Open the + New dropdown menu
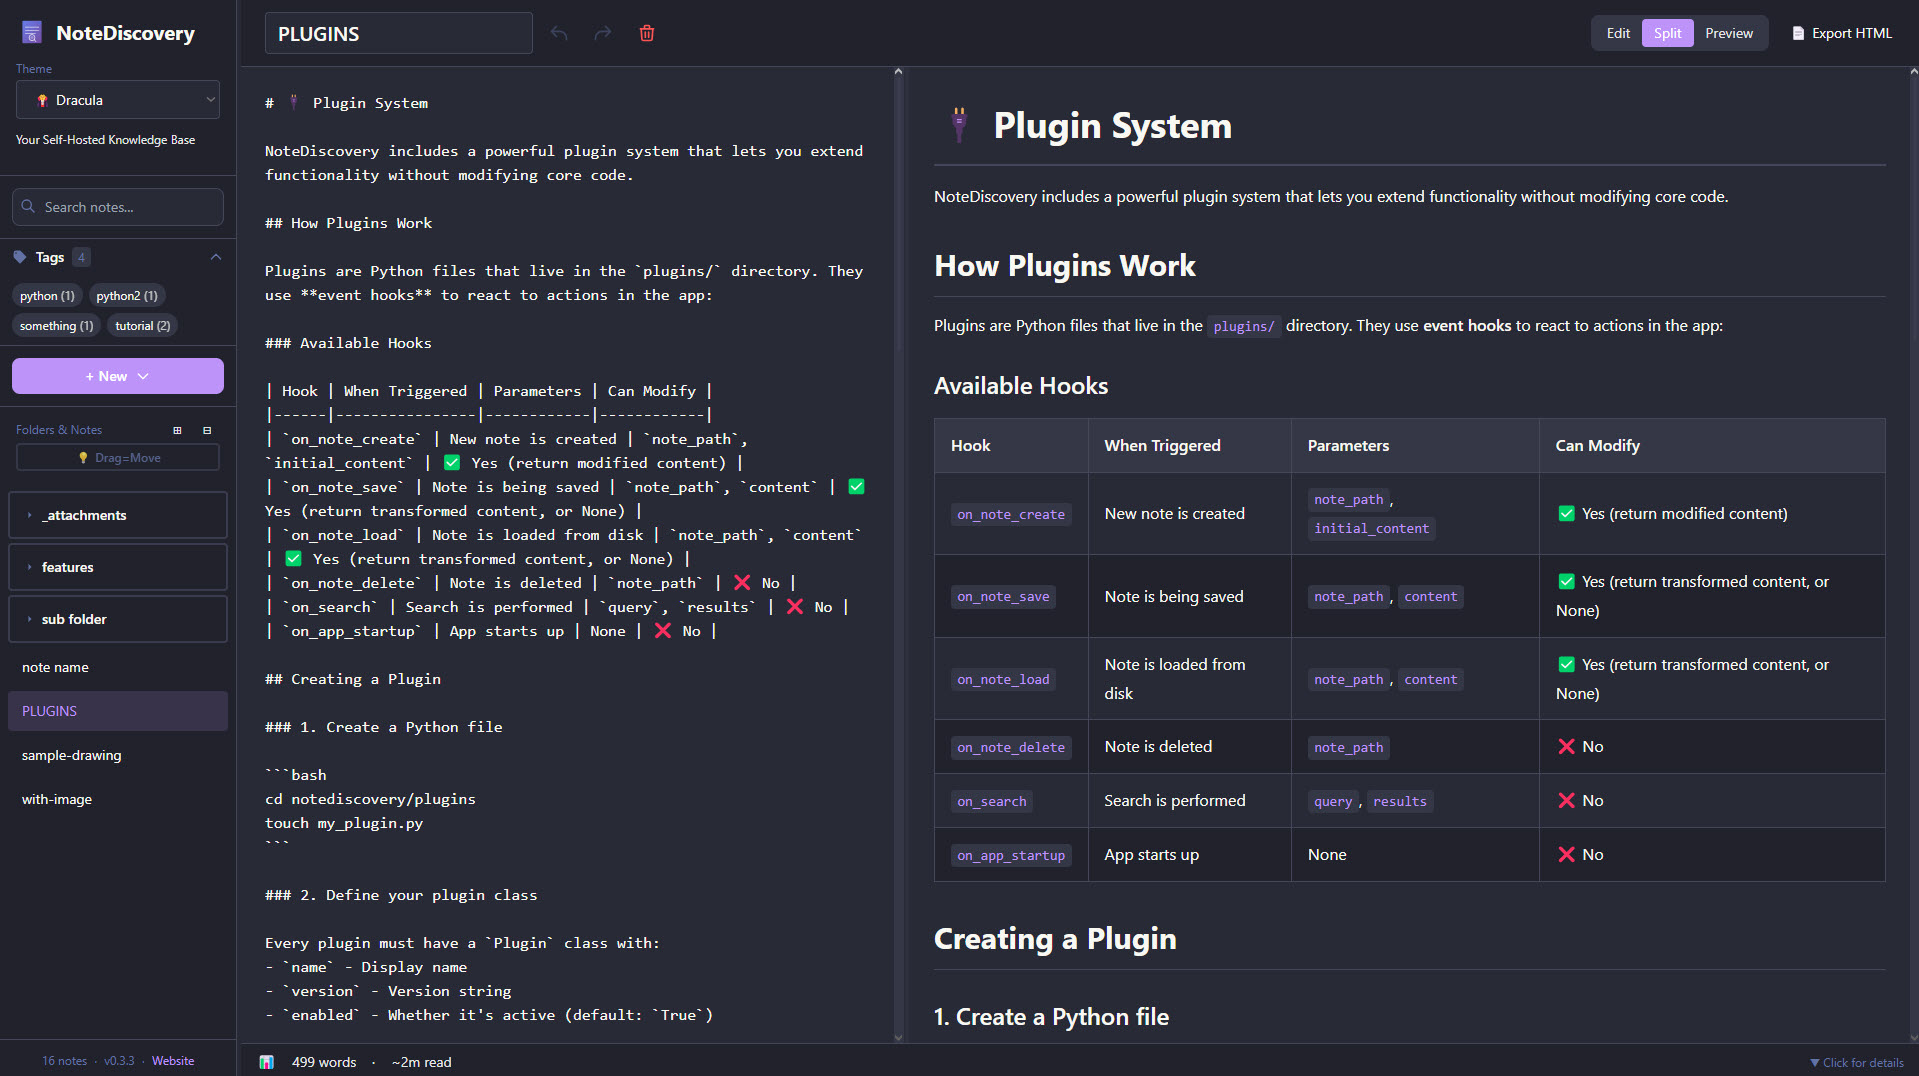The width and height of the screenshot is (1919, 1076). click(x=118, y=376)
